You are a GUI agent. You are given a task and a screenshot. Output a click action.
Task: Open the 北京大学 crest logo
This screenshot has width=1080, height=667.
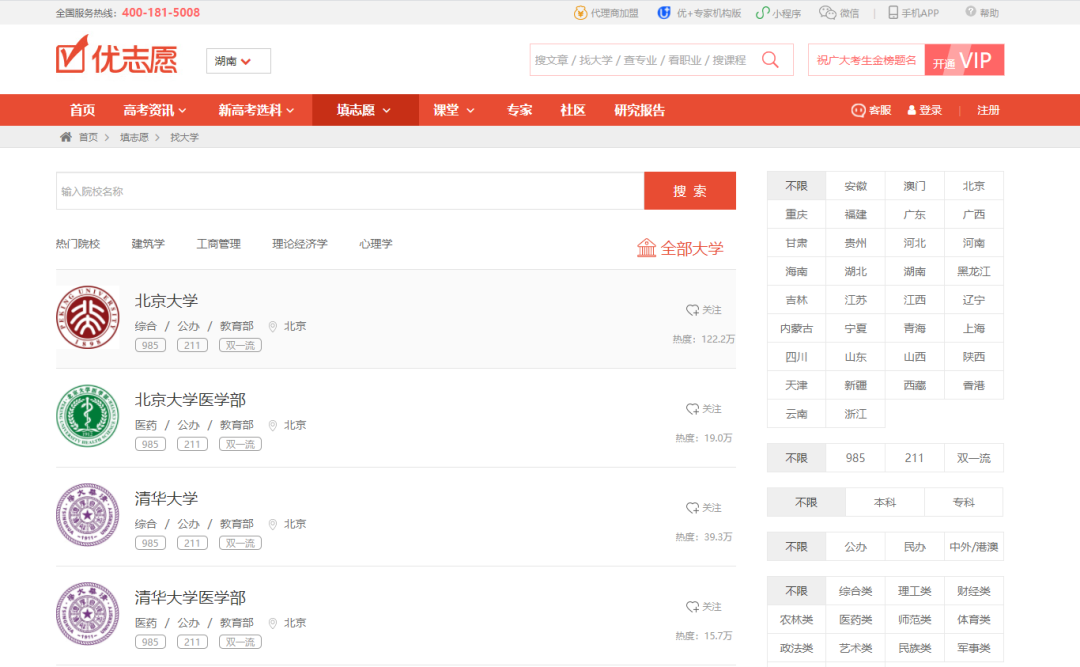point(87,317)
